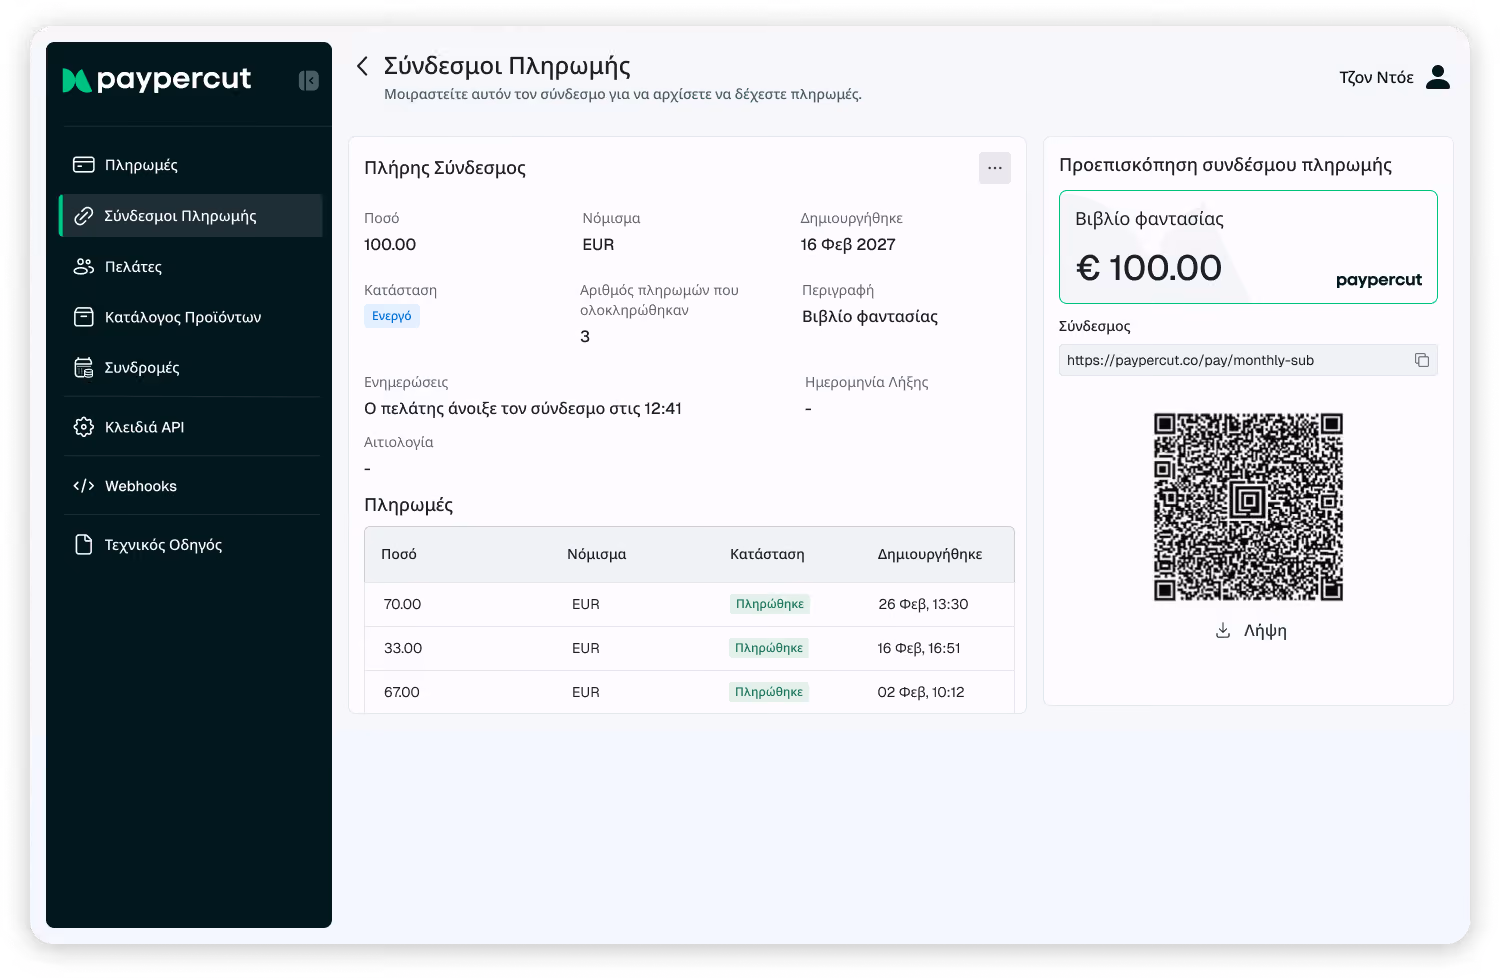
Task: Select the 70.00 amount cell
Action: click(402, 604)
